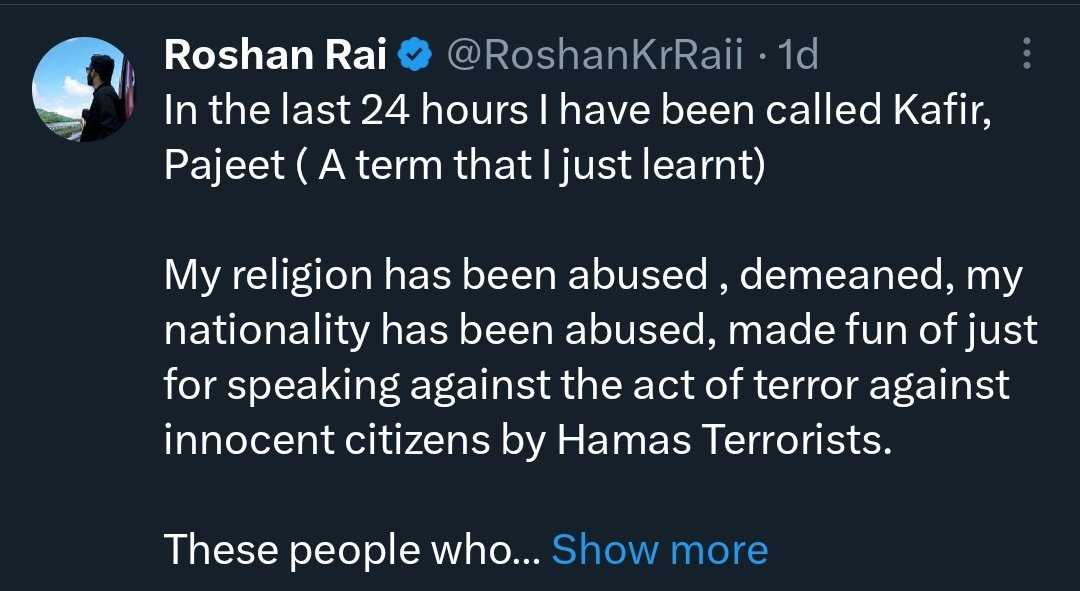Image resolution: width=1080 pixels, height=591 pixels.
Task: Click the line 'for speaking against the act of terror'
Action: [586, 385]
